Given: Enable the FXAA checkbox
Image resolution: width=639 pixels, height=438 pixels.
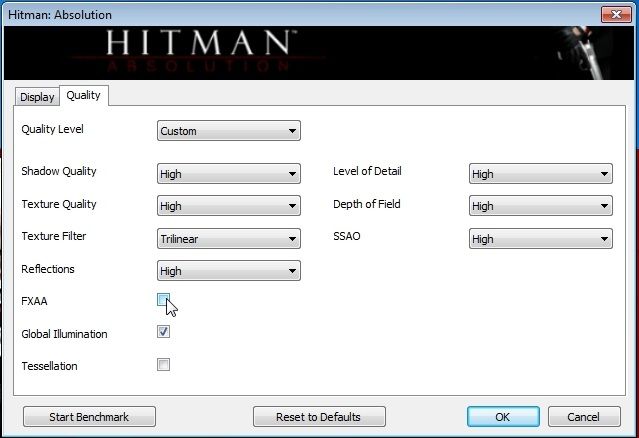Looking at the screenshot, I should 163,300.
